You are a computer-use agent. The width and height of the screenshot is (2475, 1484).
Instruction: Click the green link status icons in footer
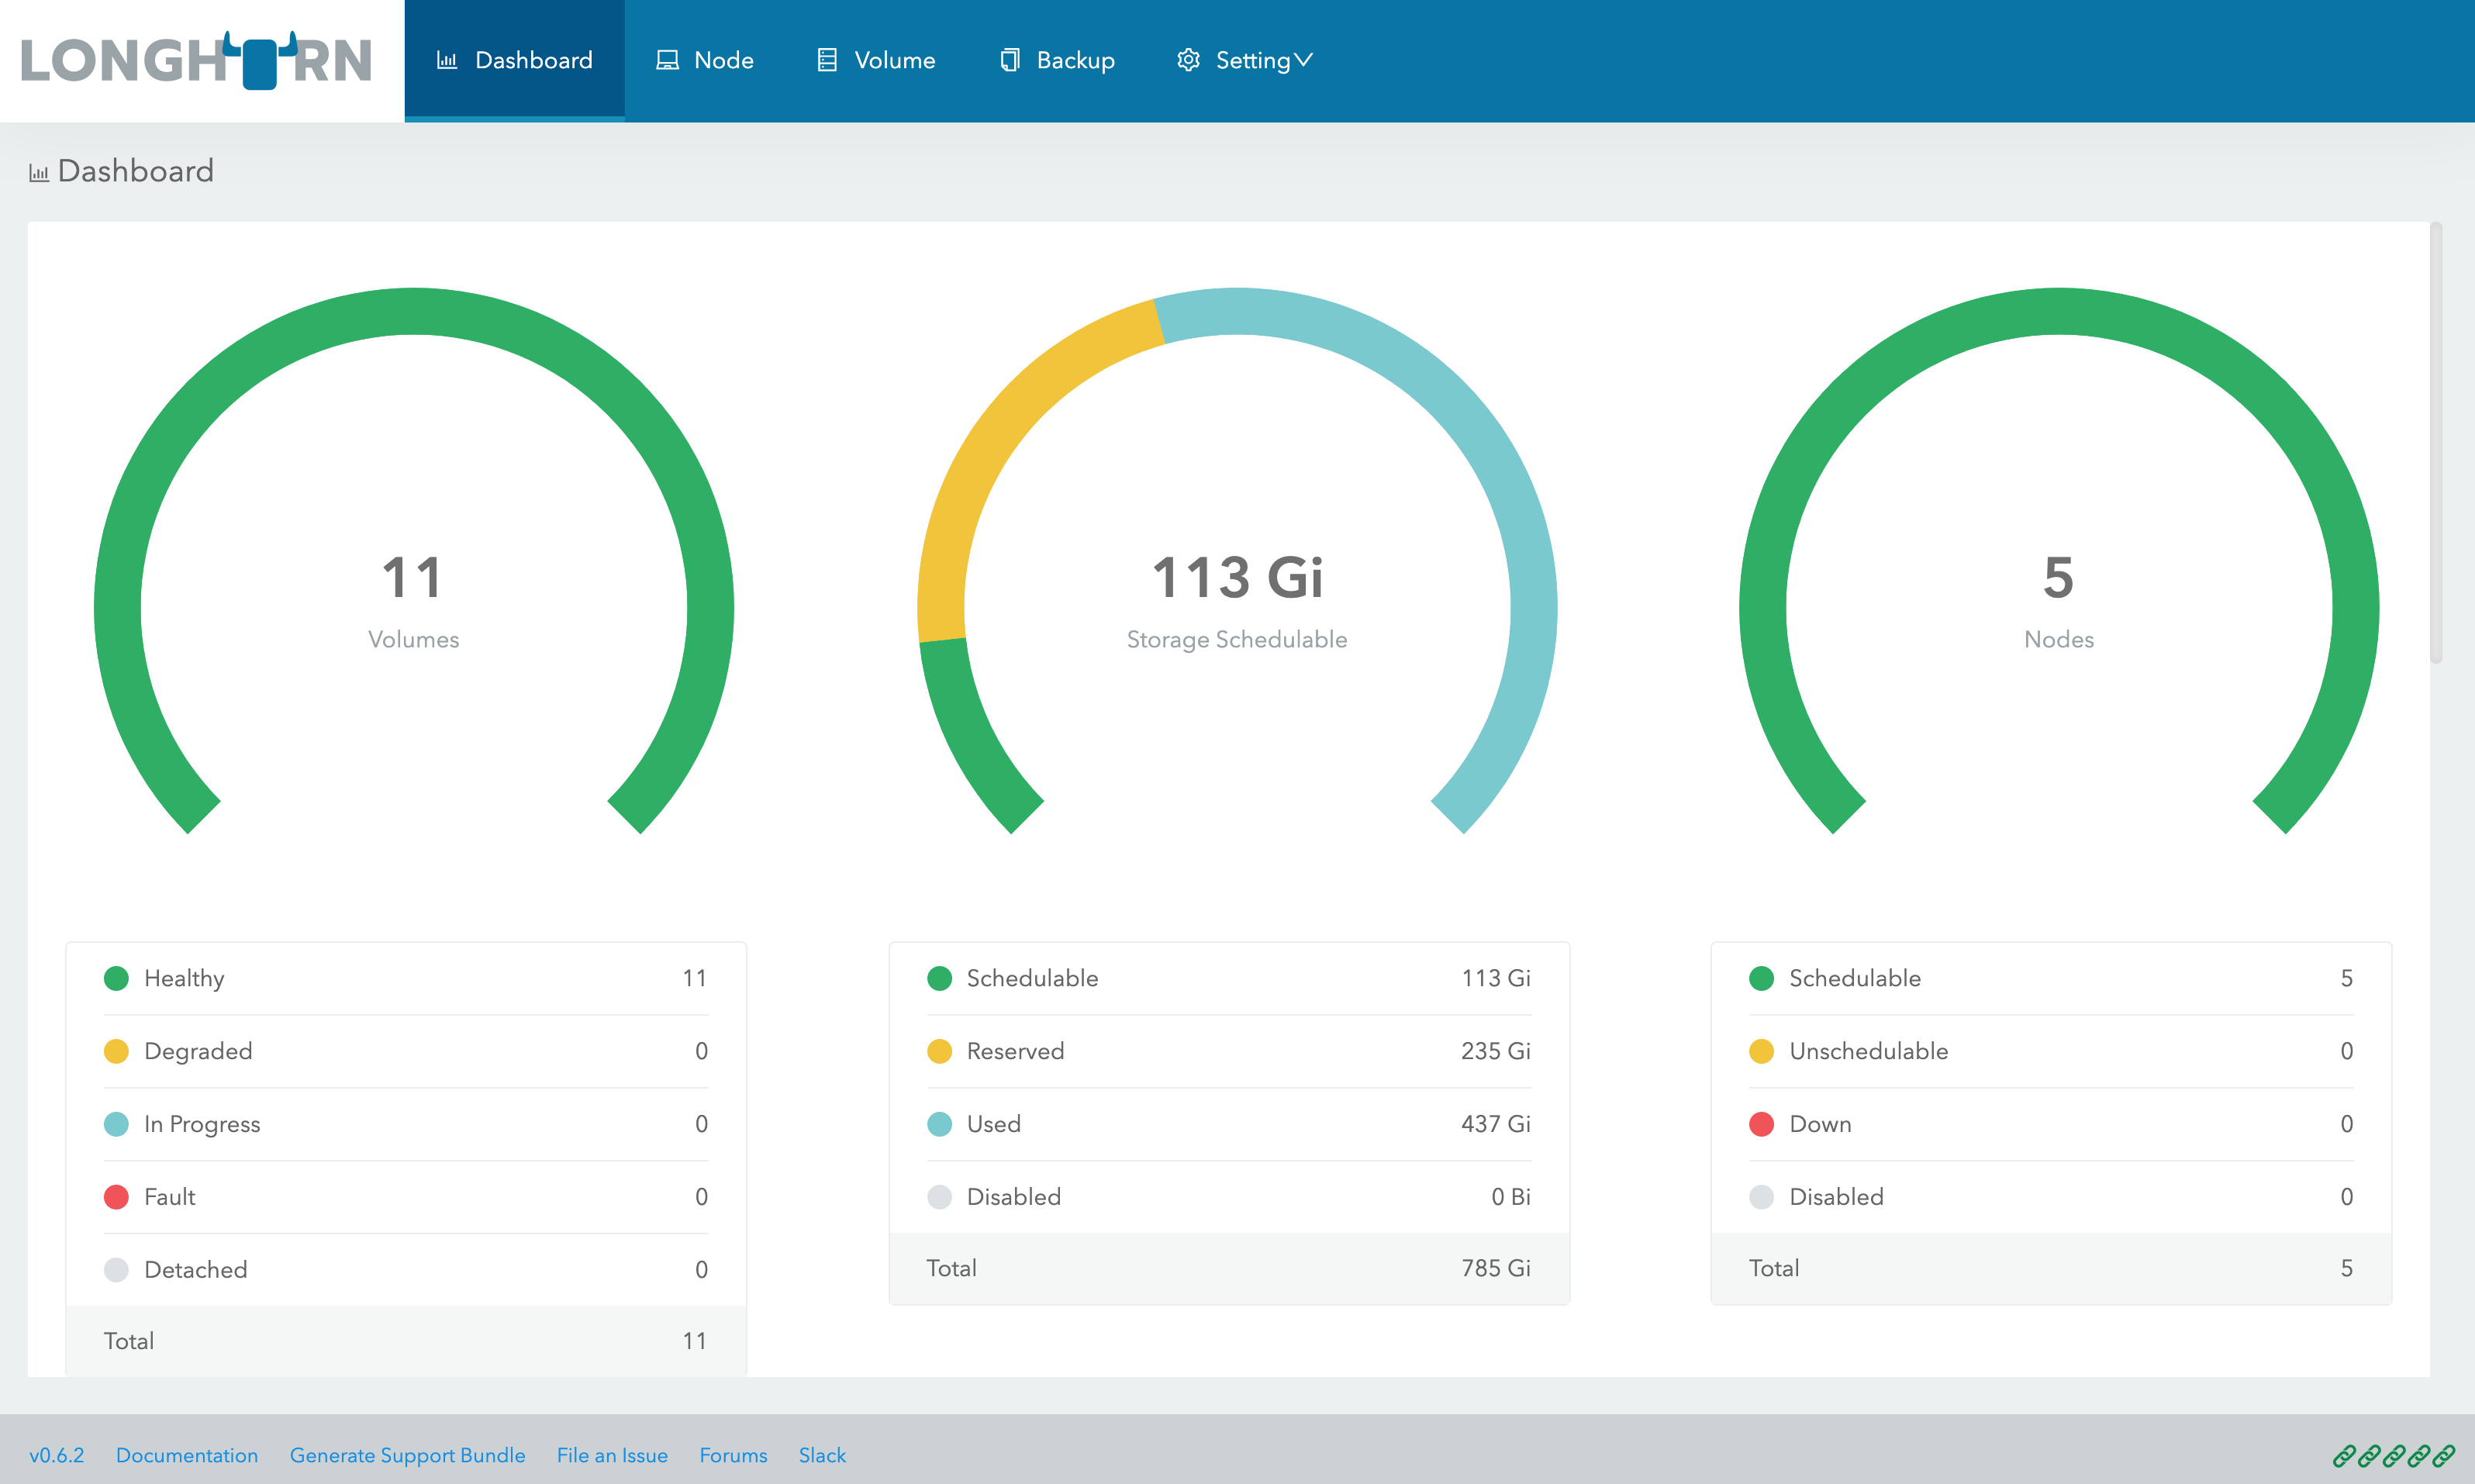coord(2393,1455)
